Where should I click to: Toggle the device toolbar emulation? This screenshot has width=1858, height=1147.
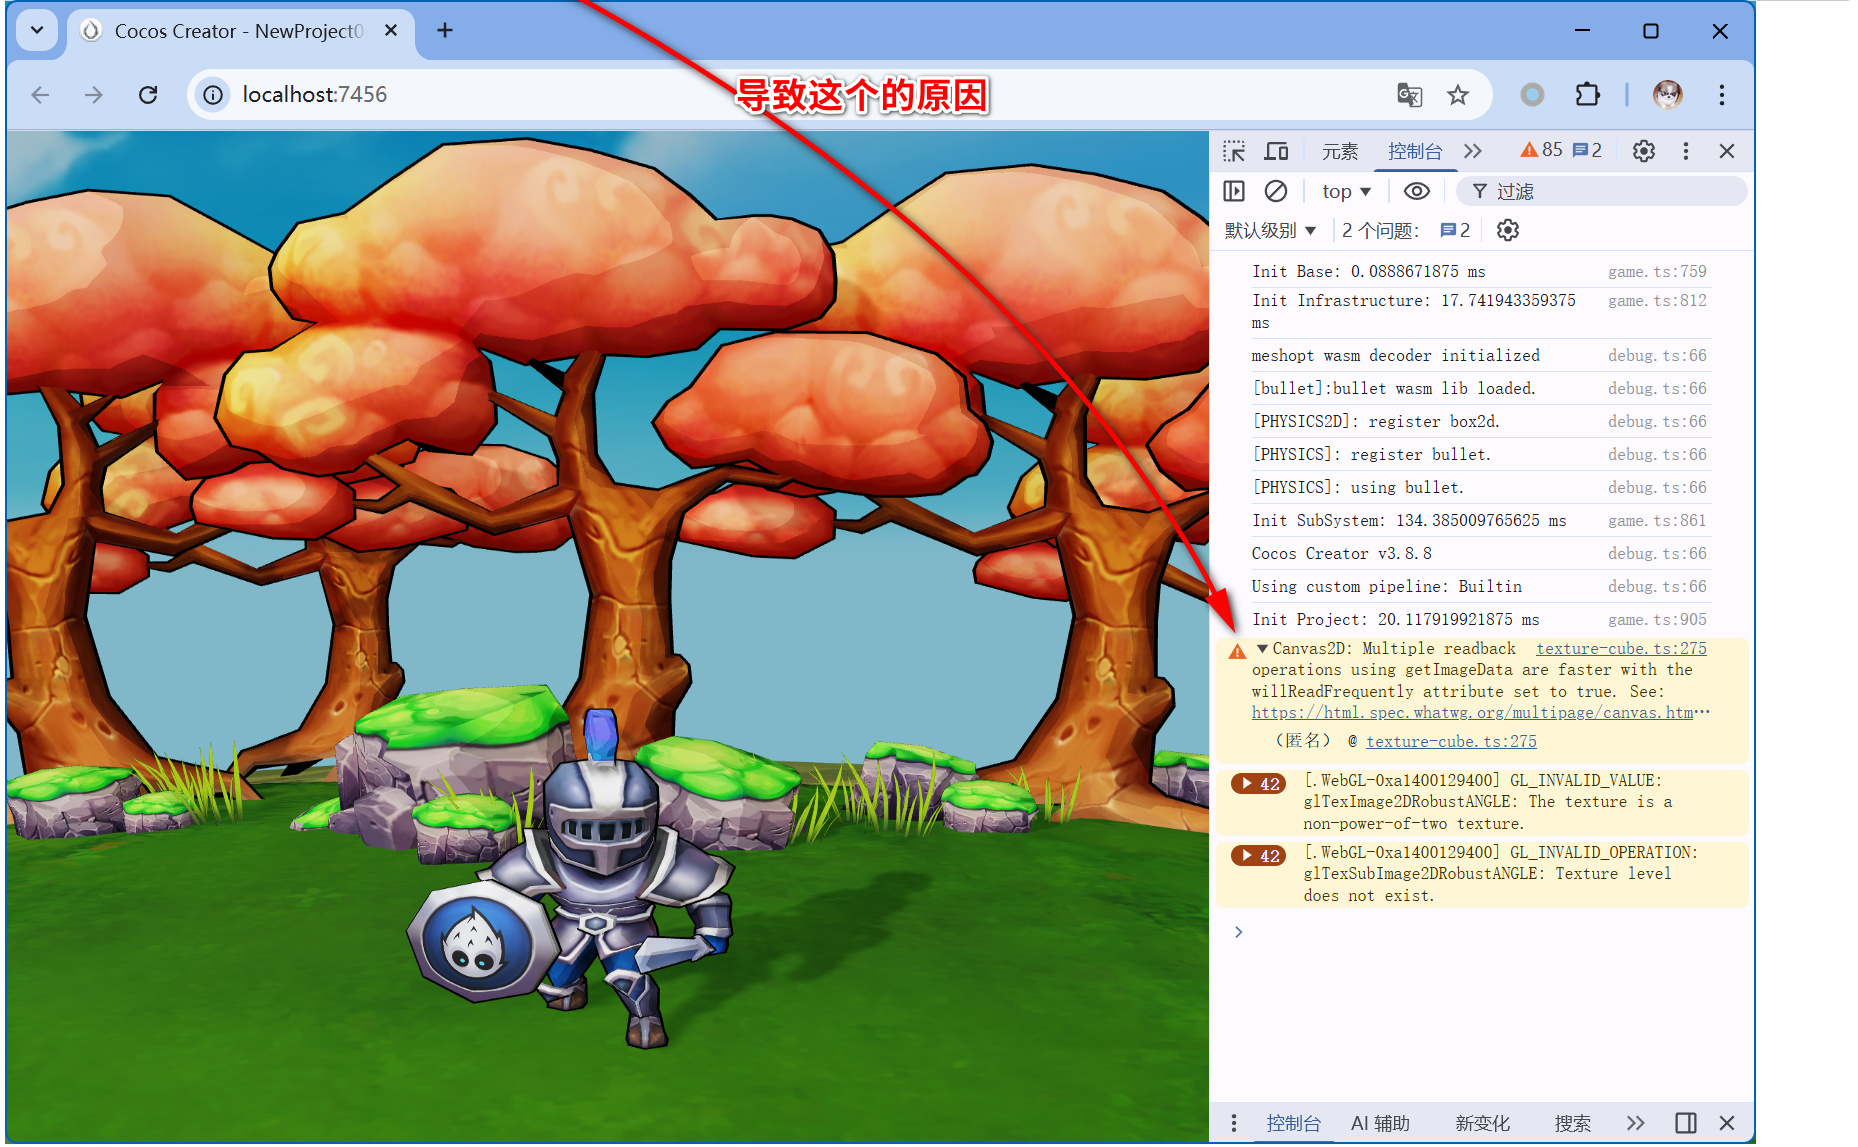(1276, 151)
